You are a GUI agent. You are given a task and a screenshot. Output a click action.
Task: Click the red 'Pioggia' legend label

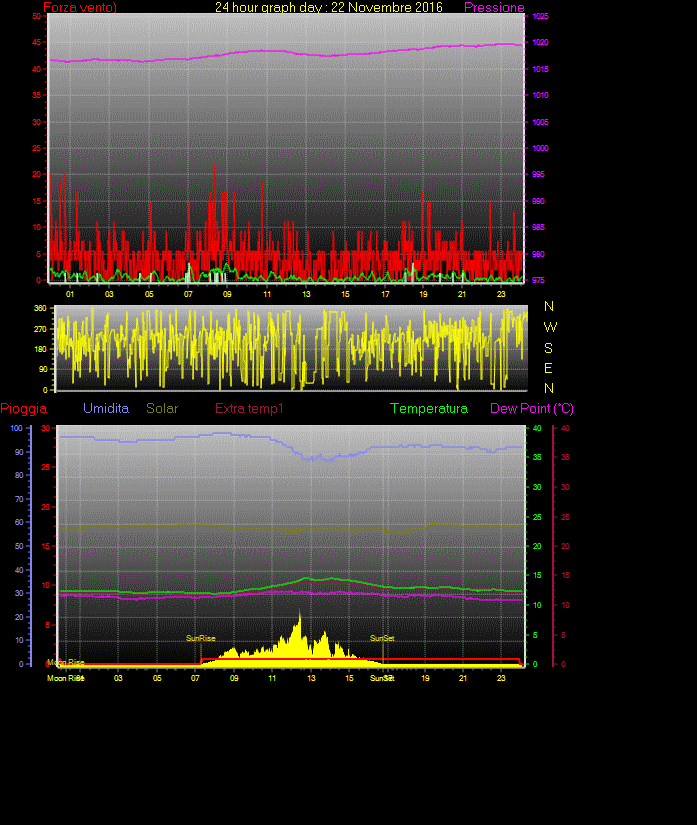click(24, 408)
